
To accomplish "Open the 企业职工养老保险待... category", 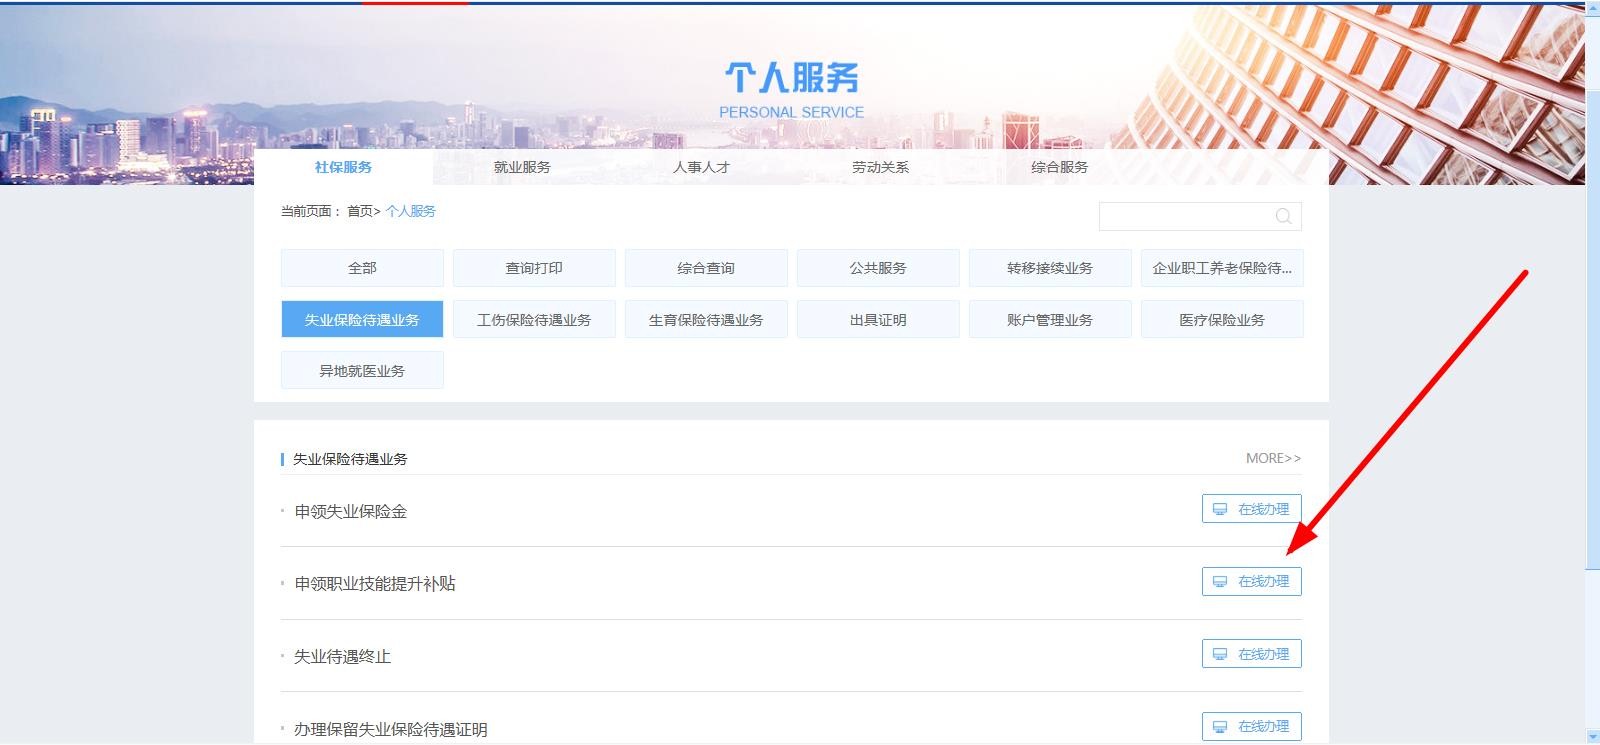I will click(1222, 268).
